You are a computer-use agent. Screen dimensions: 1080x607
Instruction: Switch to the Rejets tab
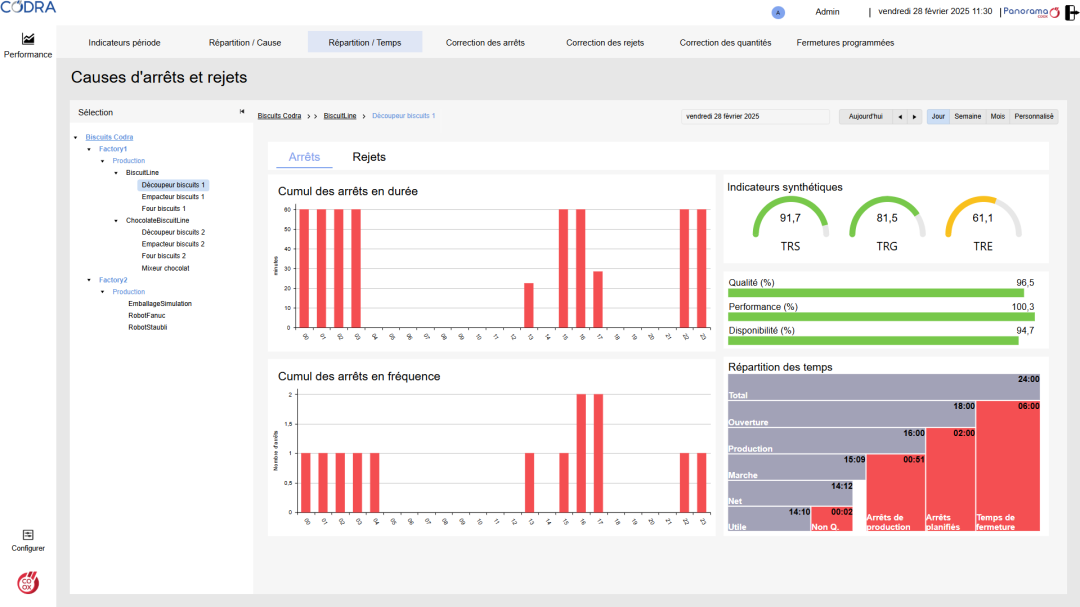(369, 157)
